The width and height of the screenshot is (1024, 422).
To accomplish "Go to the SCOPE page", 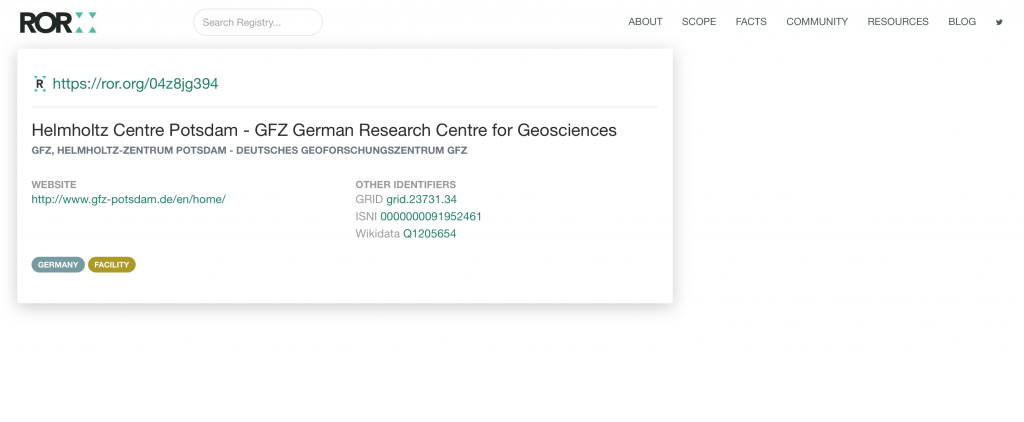I will [699, 22].
